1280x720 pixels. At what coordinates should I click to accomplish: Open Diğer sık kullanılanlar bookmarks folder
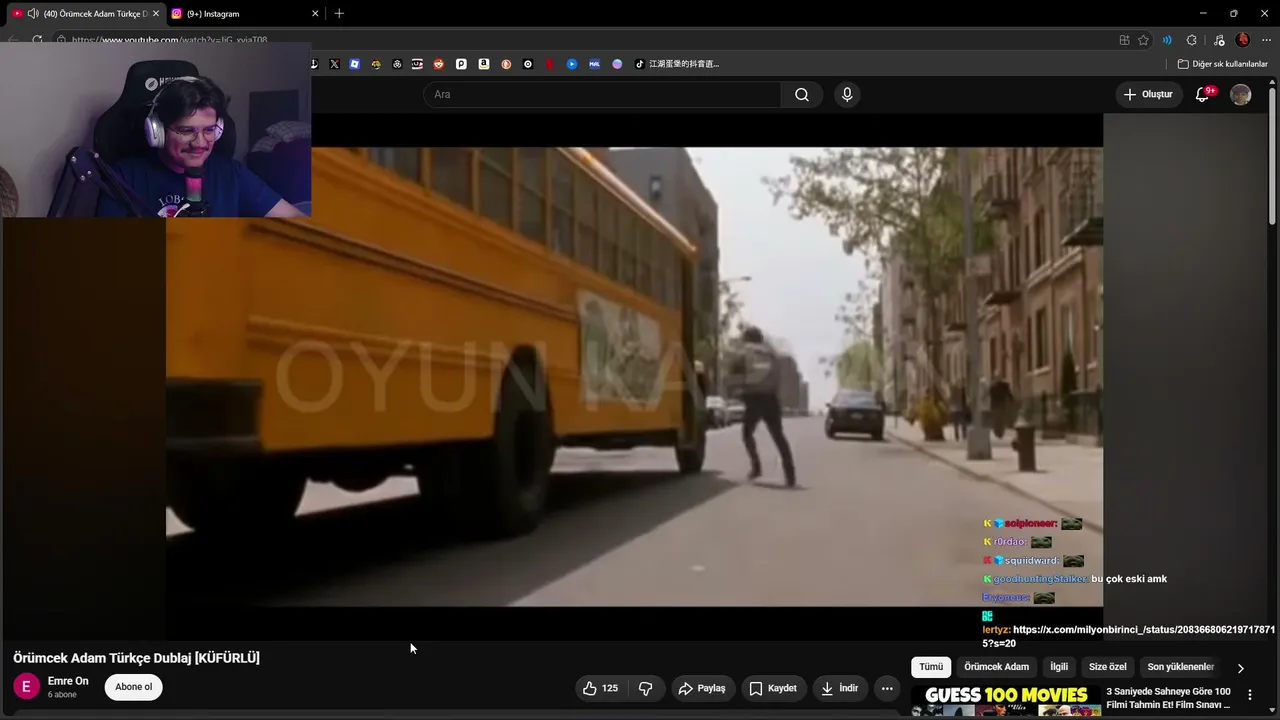pos(1222,64)
